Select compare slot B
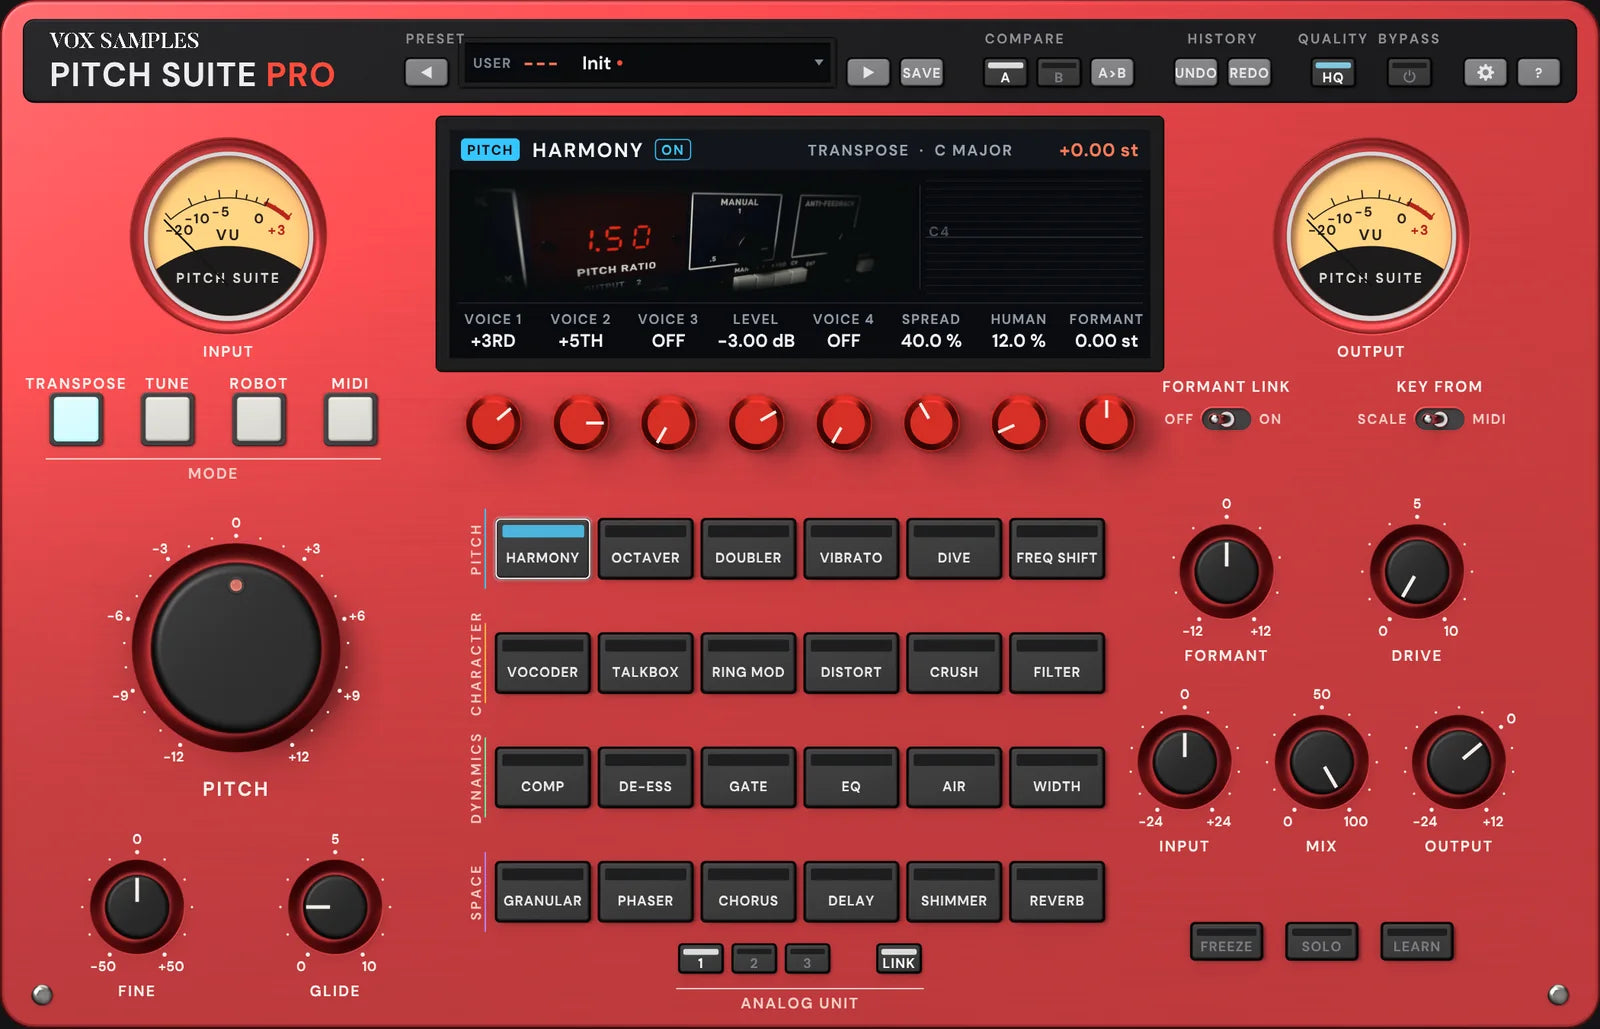Image resolution: width=1600 pixels, height=1029 pixels. click(1058, 73)
